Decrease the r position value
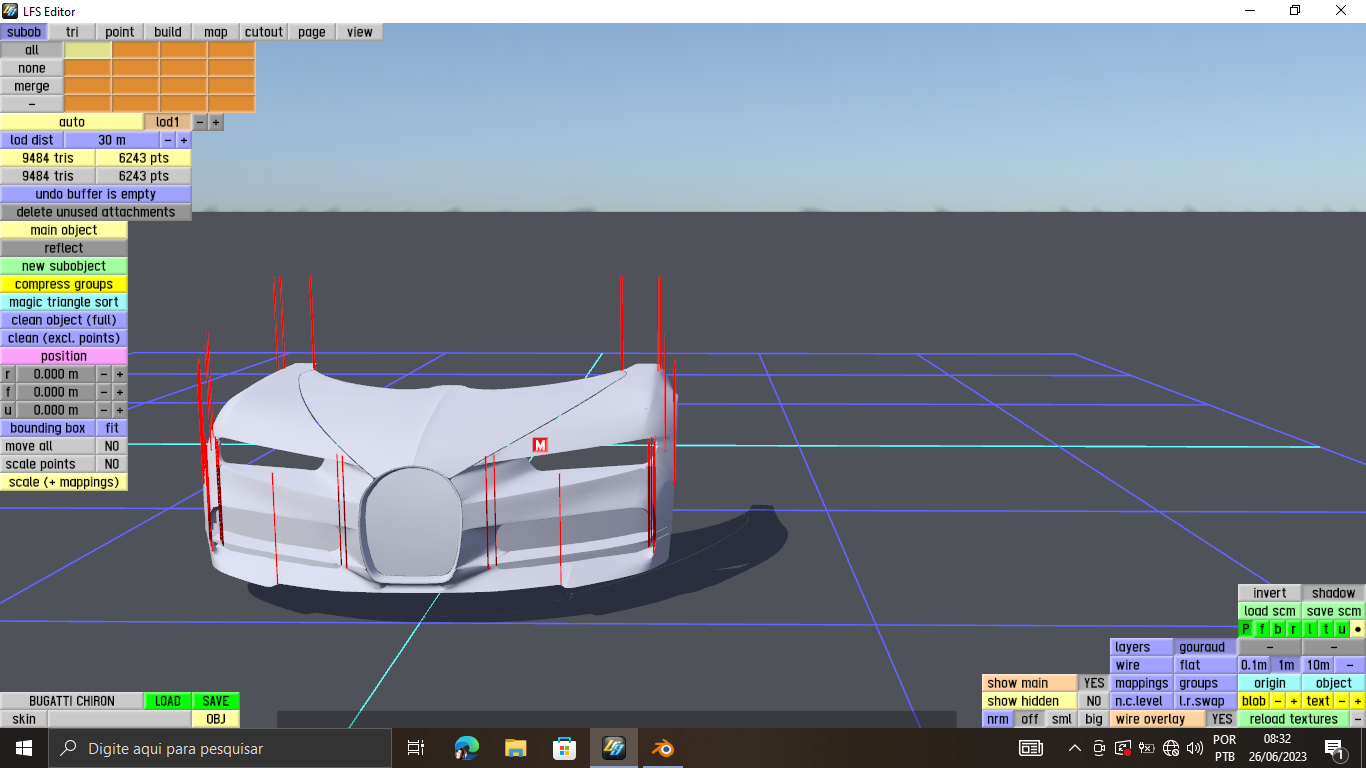 [103, 374]
